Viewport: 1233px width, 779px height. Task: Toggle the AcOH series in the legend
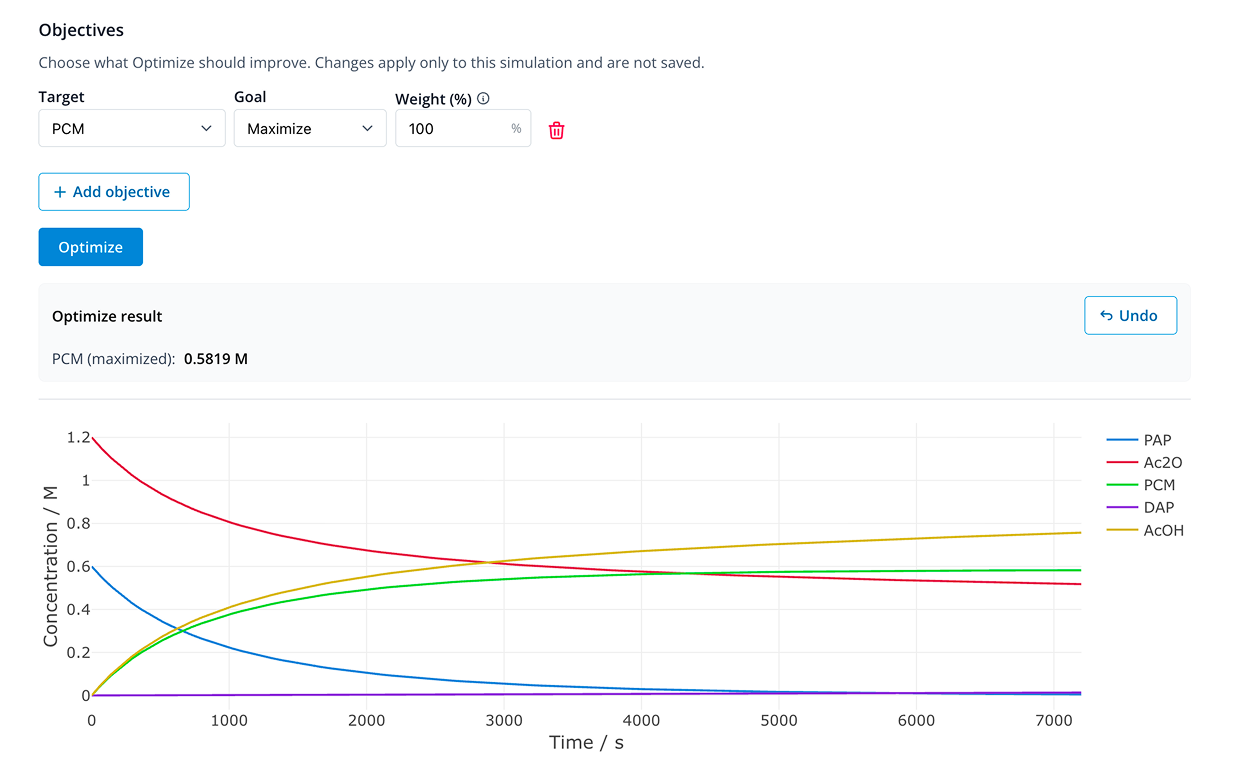1145,531
